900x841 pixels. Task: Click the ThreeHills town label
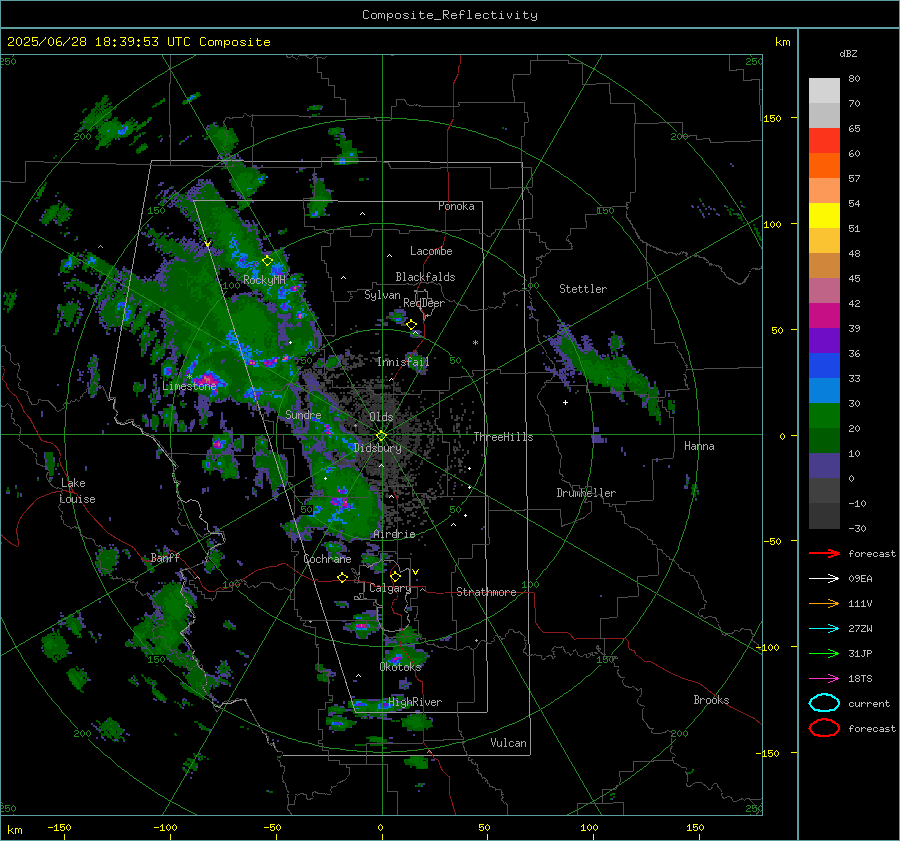(x=503, y=437)
